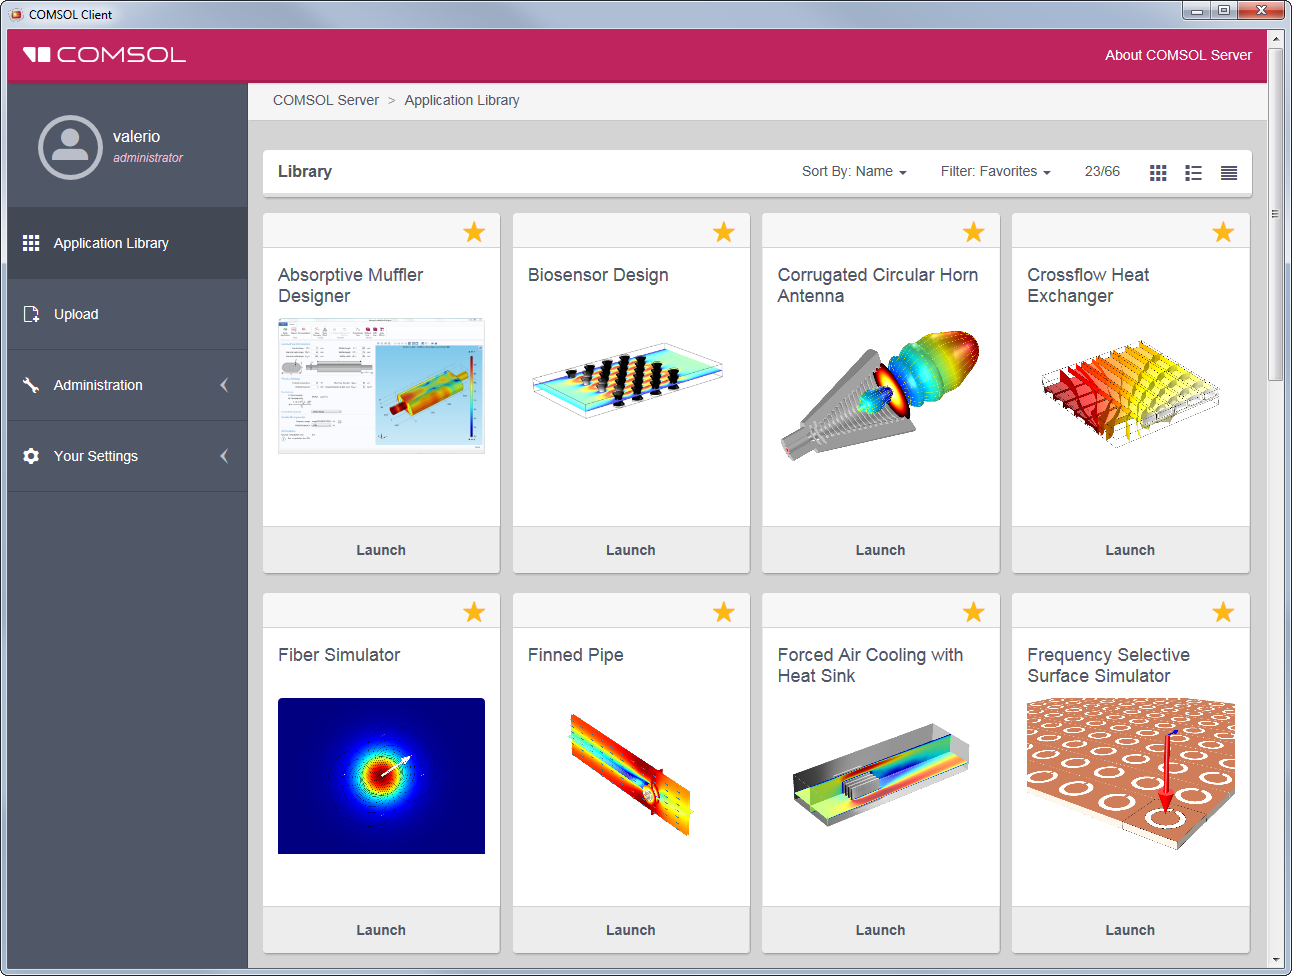This screenshot has width=1292, height=976.
Task: Click the user avatar icon
Action: click(70, 148)
